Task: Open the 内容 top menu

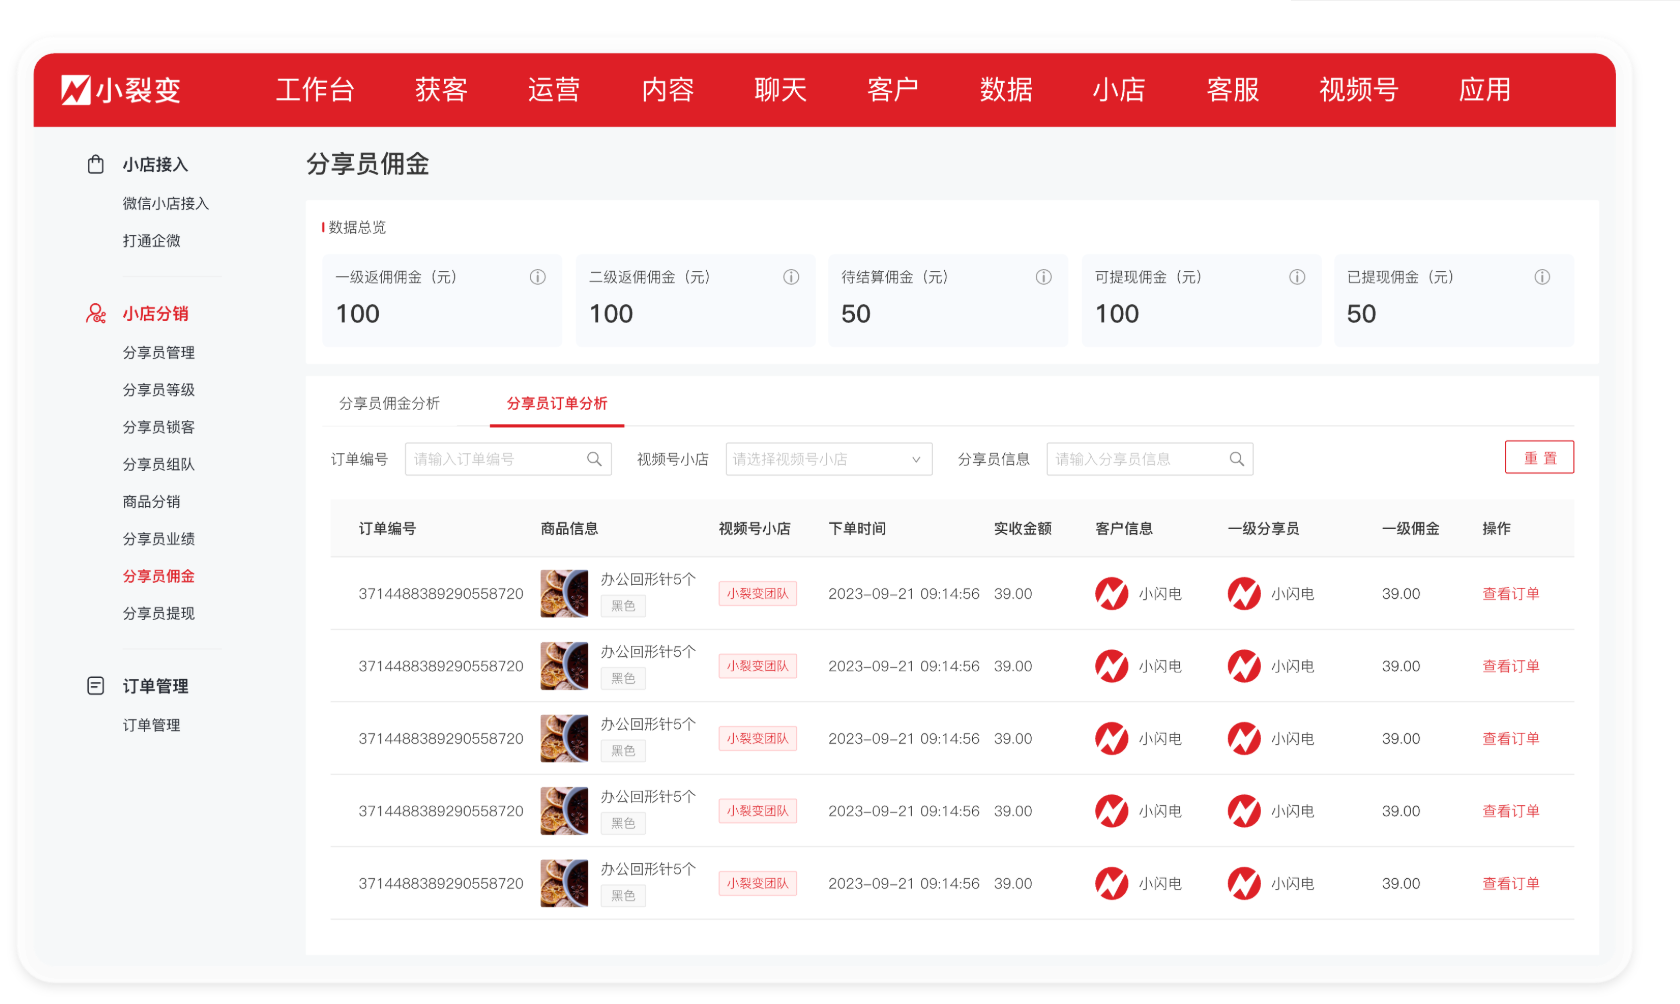Action: [x=668, y=90]
